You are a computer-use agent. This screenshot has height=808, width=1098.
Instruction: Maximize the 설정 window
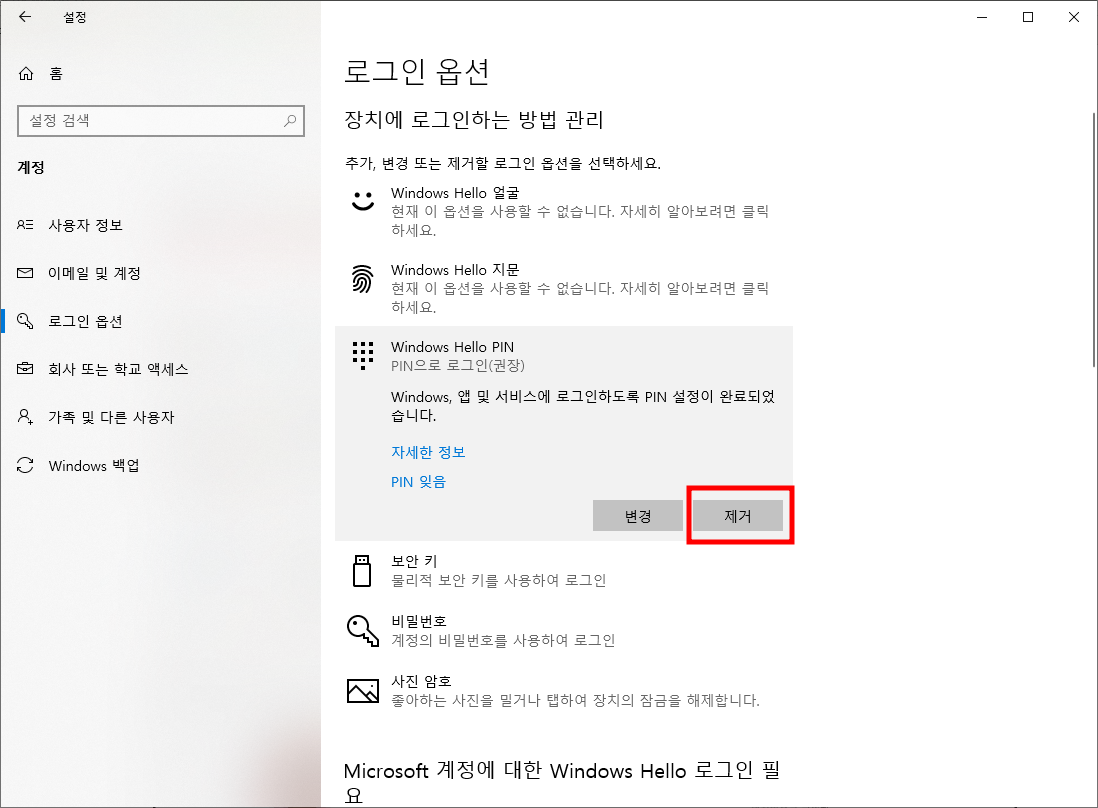point(1028,17)
